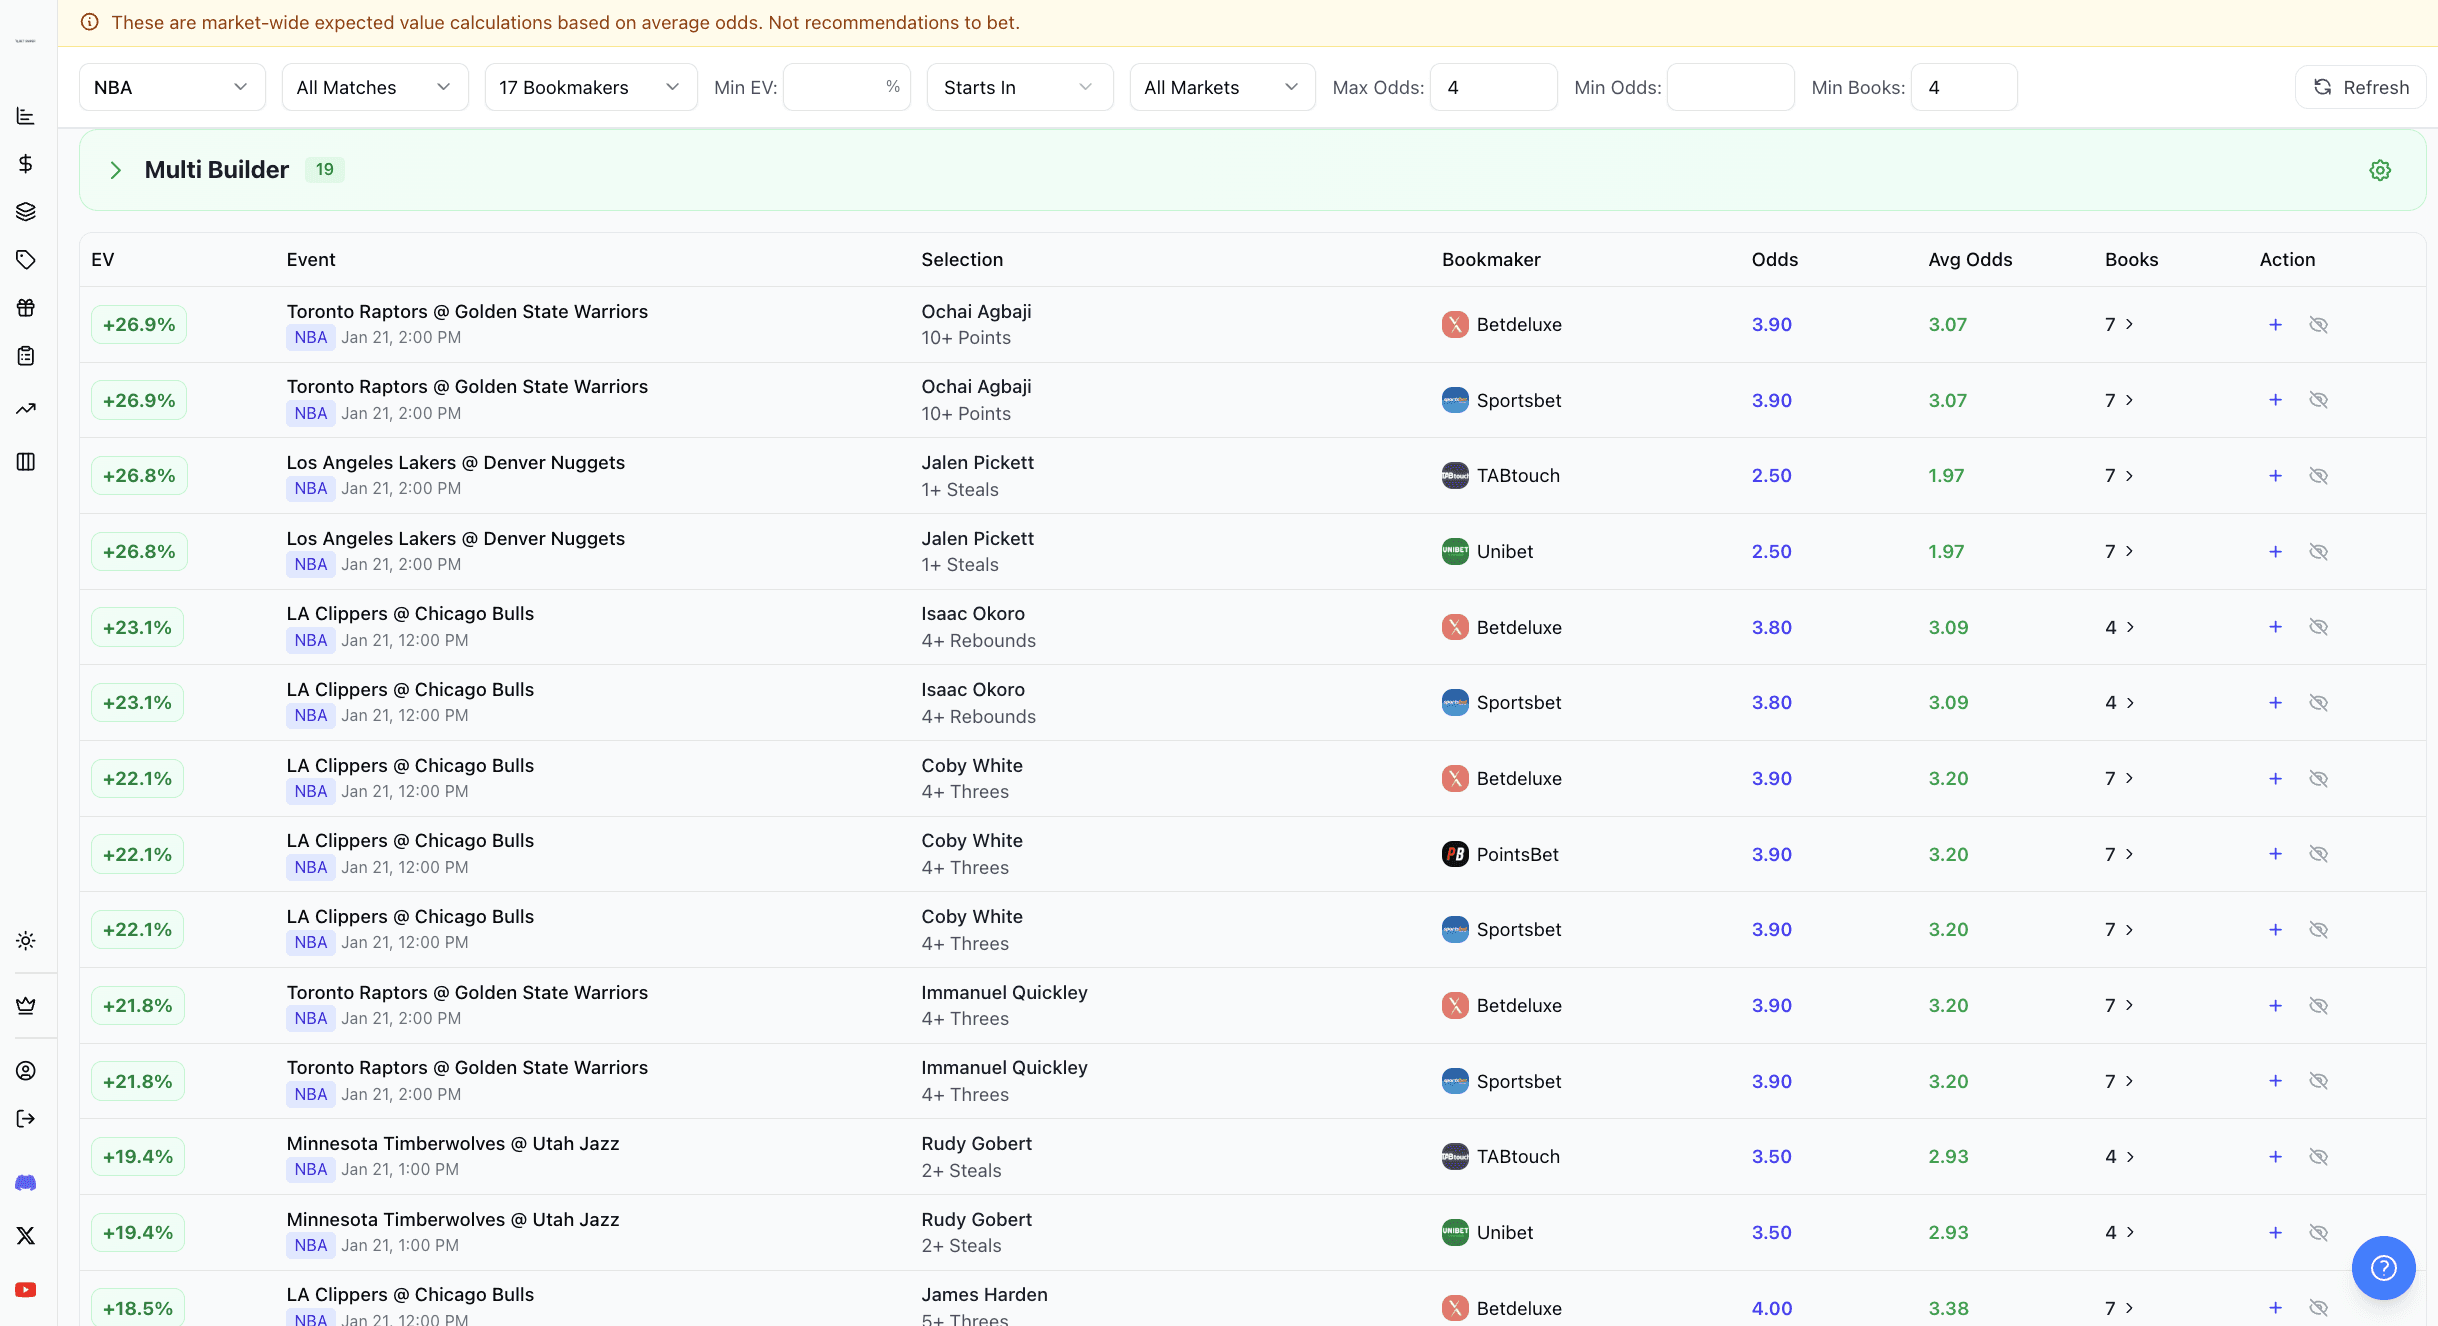
Task: Open the Discord link icon
Action: 26,1183
